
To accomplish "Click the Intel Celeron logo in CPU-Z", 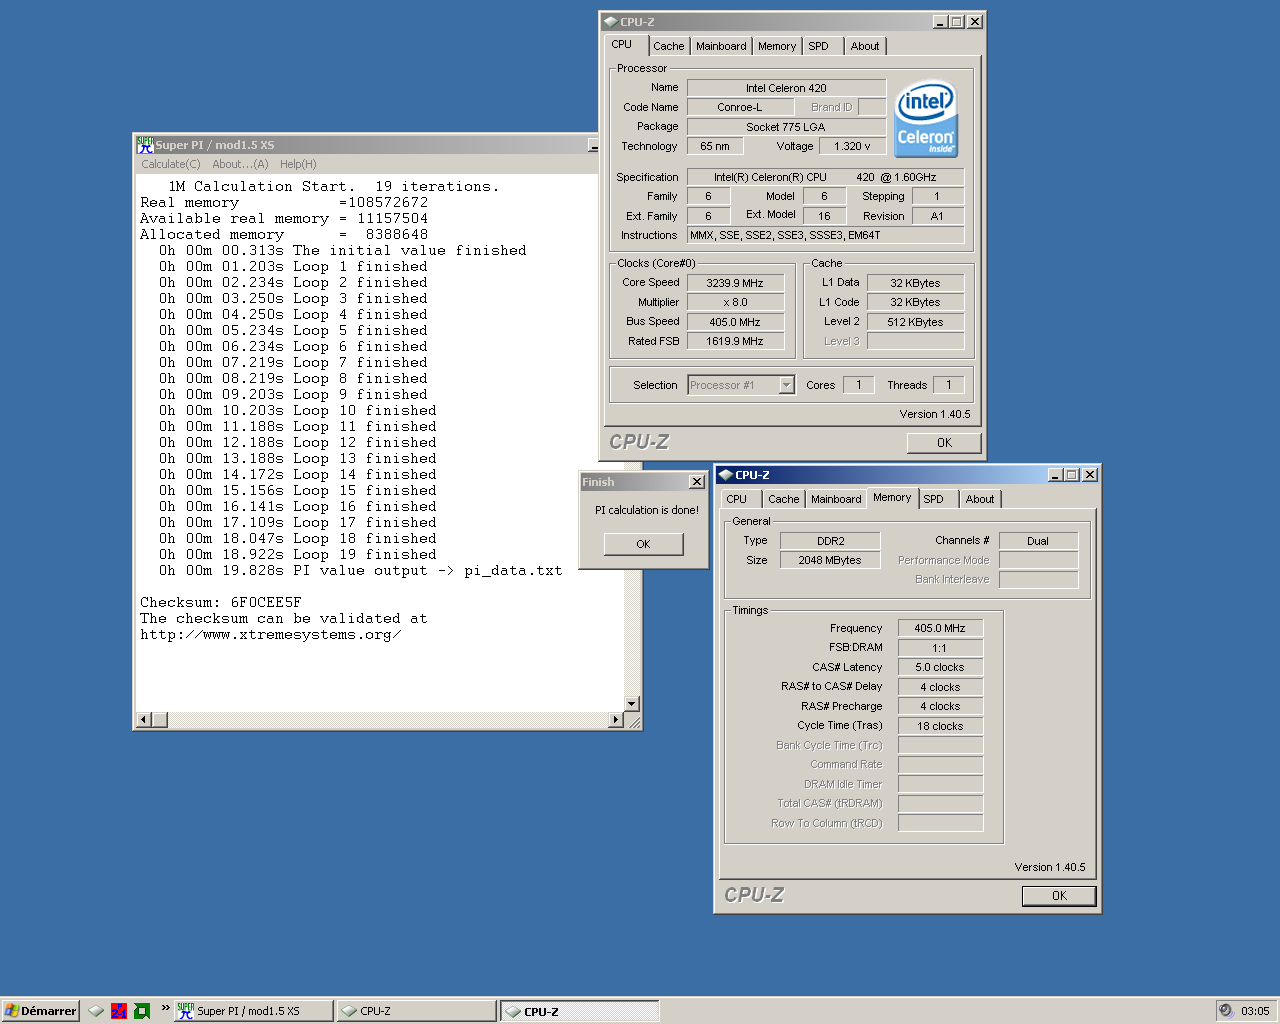I will 925,119.
